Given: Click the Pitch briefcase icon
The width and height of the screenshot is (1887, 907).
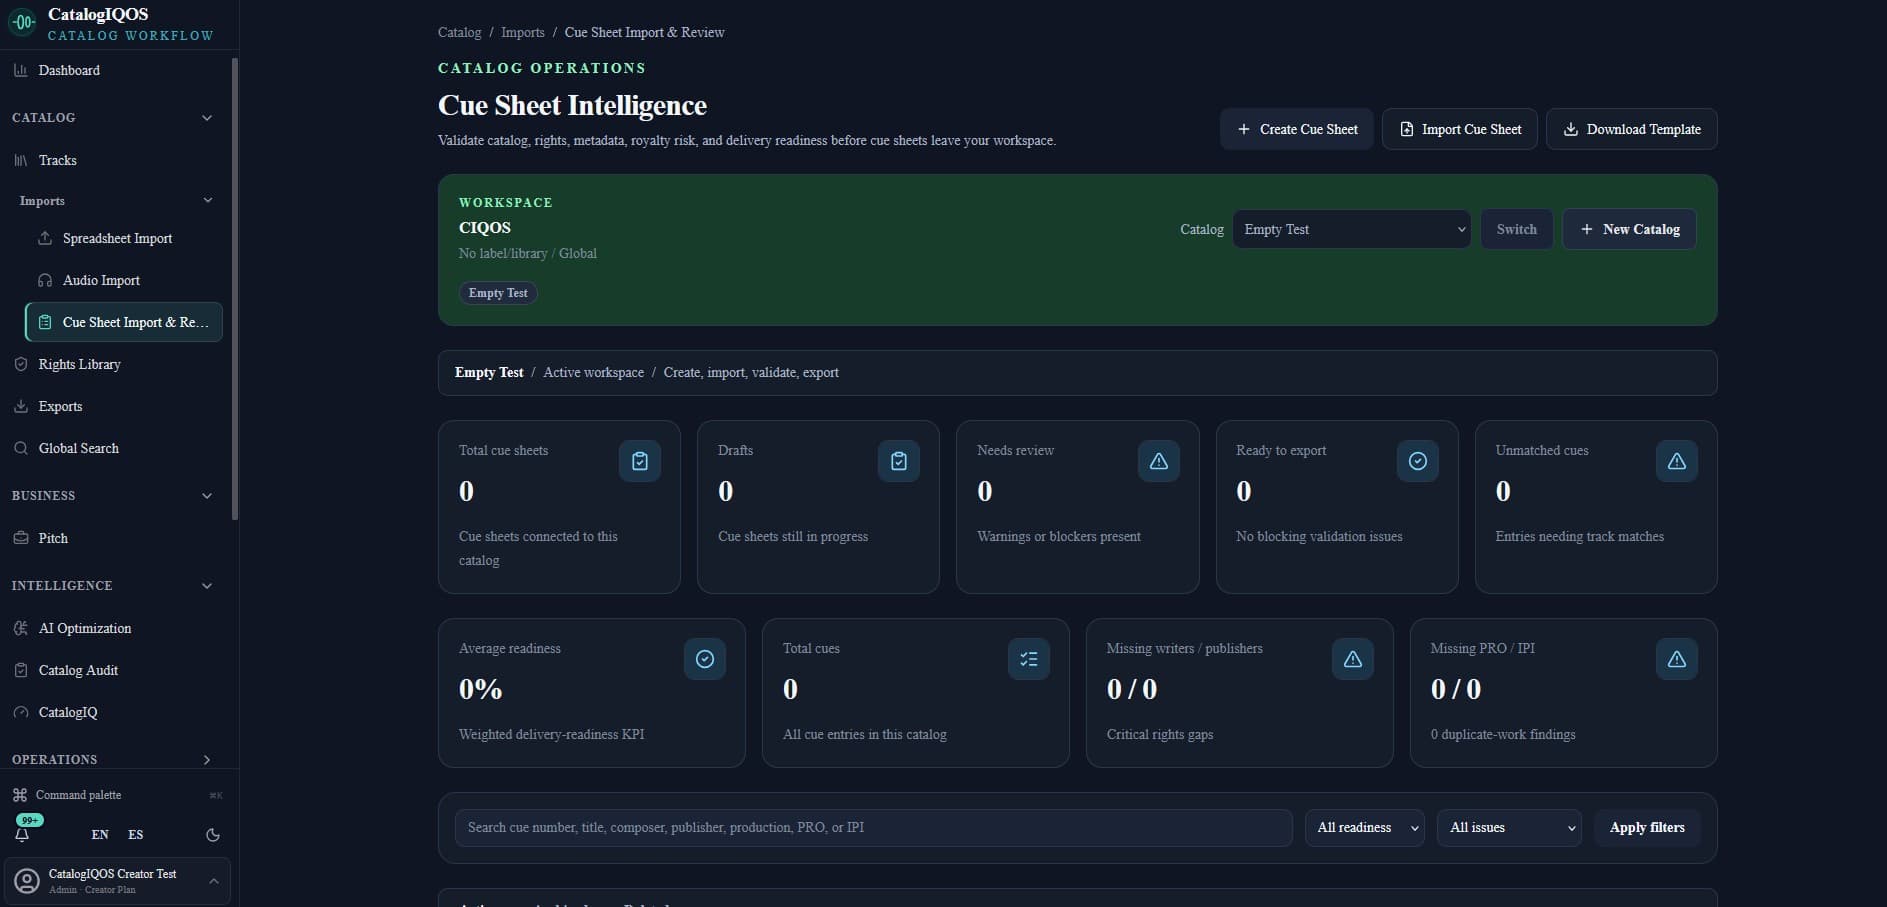Looking at the screenshot, I should tap(21, 538).
